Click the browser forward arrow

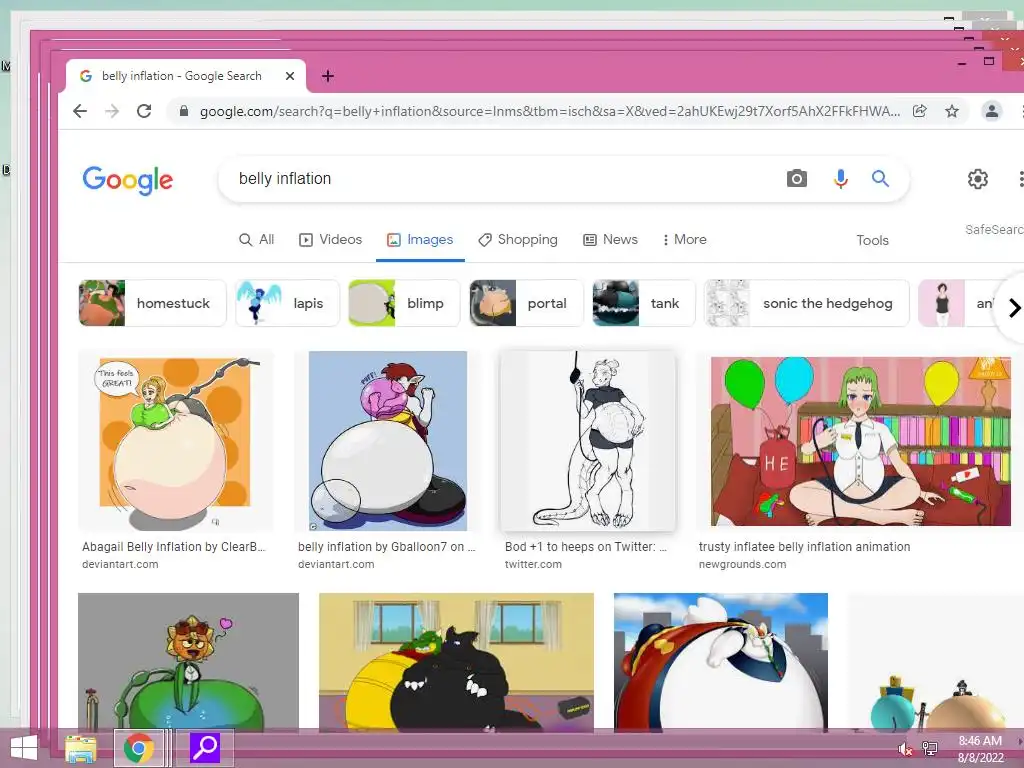click(x=112, y=111)
